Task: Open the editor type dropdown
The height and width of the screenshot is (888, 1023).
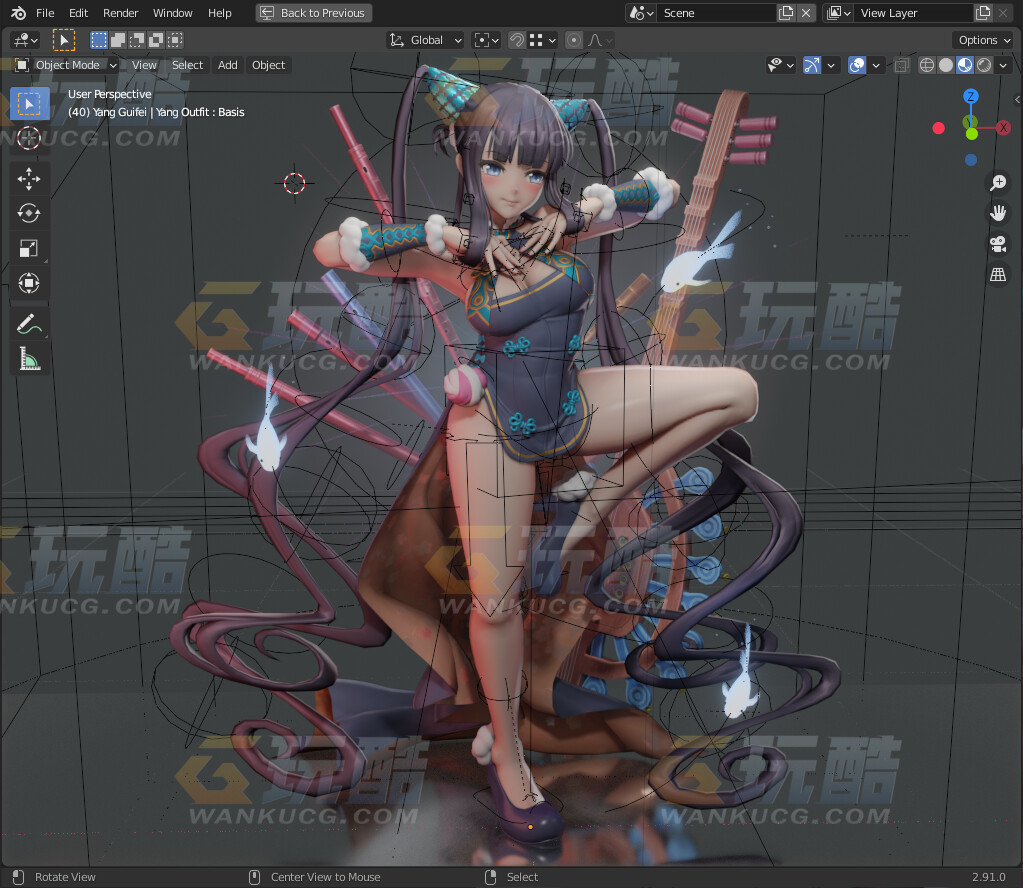Action: coord(25,40)
